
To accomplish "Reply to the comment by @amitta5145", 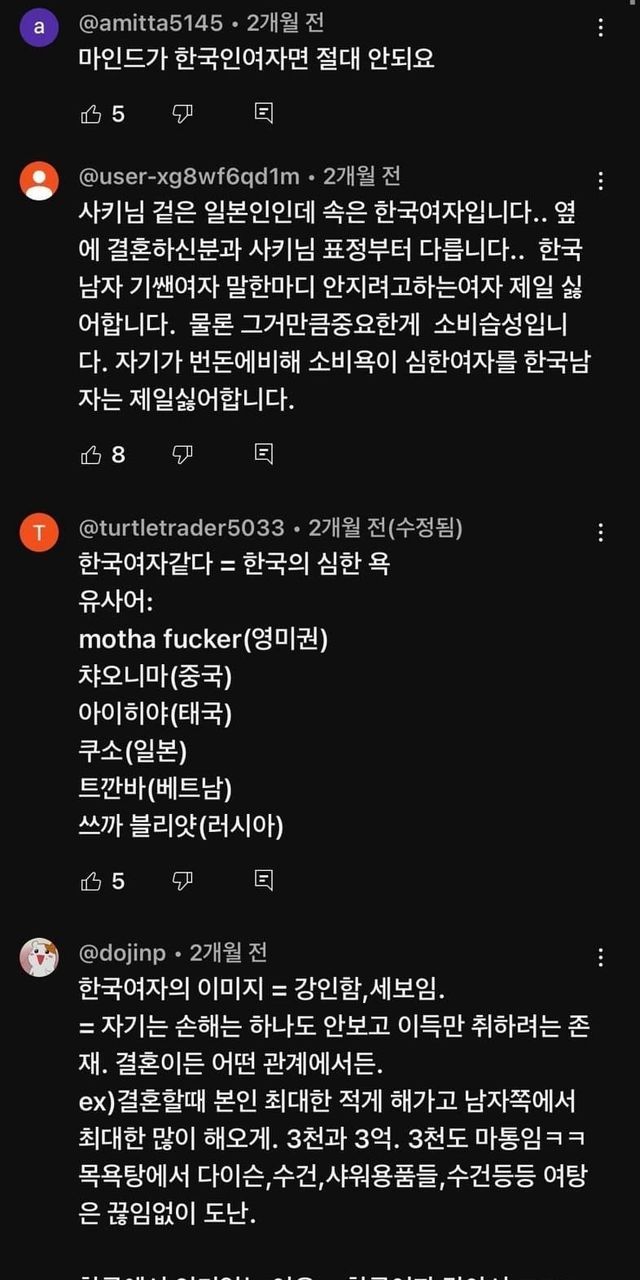I will (263, 114).
